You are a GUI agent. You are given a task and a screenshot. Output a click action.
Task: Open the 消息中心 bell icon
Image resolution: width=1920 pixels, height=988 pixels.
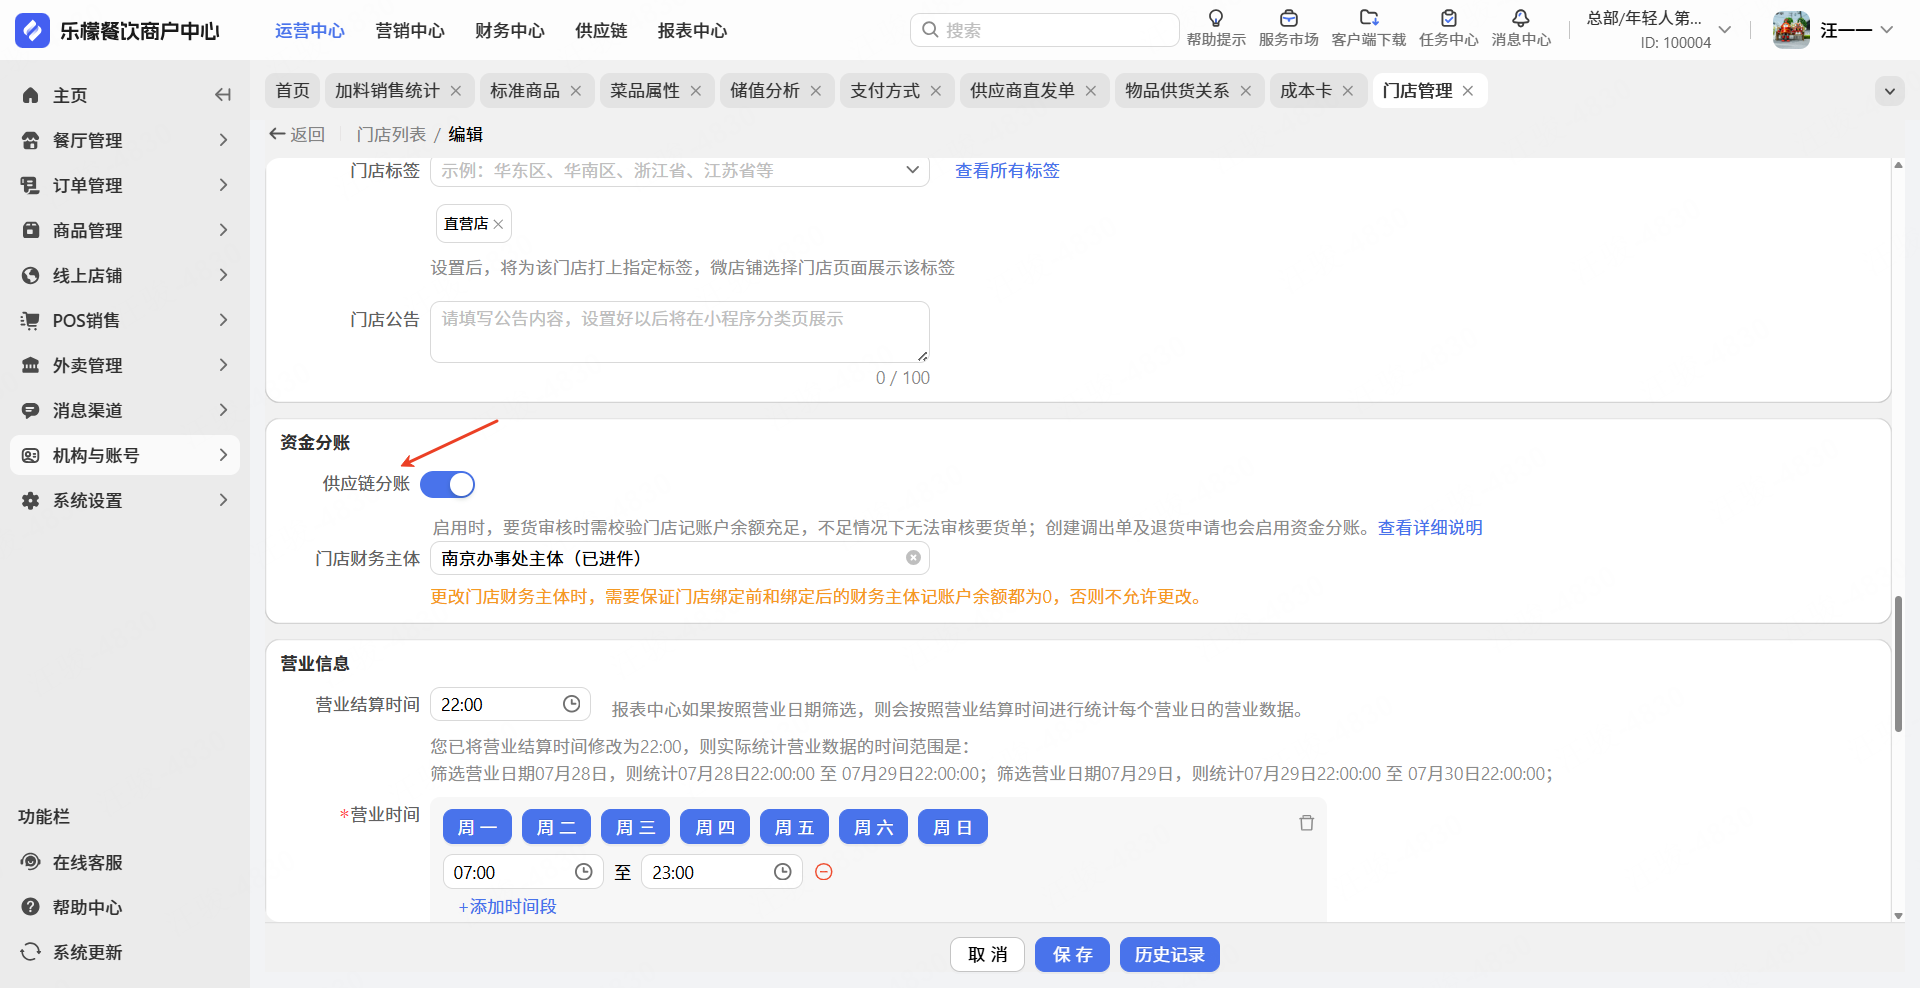coord(1520,19)
